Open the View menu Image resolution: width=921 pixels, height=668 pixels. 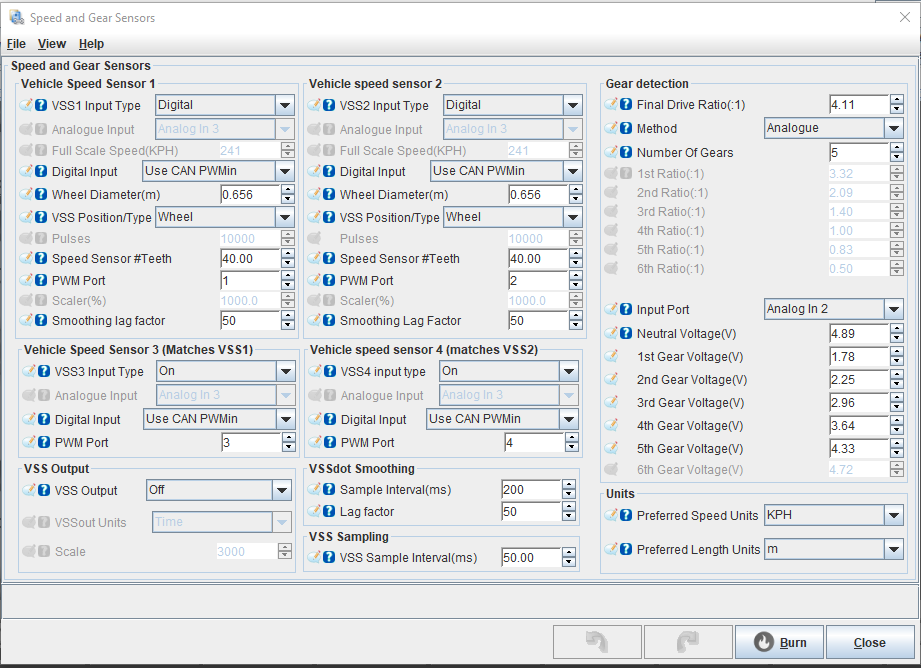tap(52, 44)
